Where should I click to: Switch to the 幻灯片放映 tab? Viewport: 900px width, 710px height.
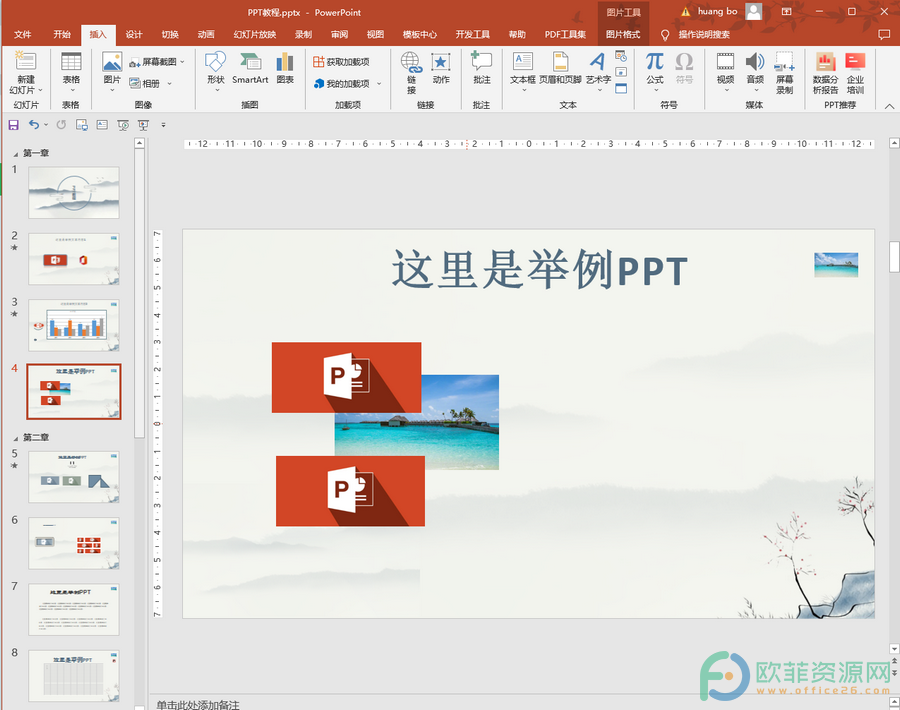tap(255, 34)
